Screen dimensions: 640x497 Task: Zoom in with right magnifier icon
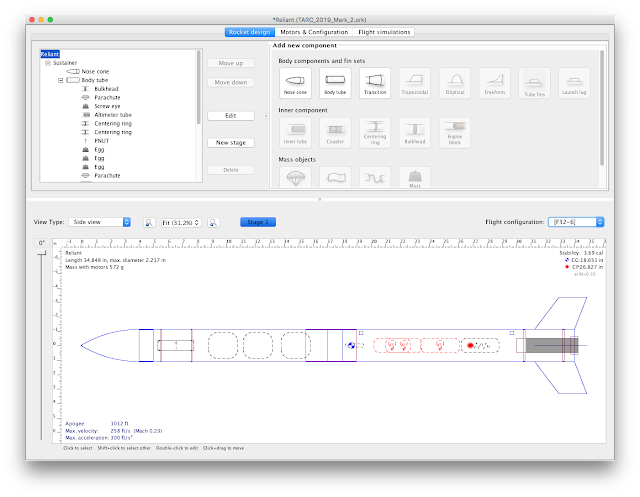(x=213, y=222)
